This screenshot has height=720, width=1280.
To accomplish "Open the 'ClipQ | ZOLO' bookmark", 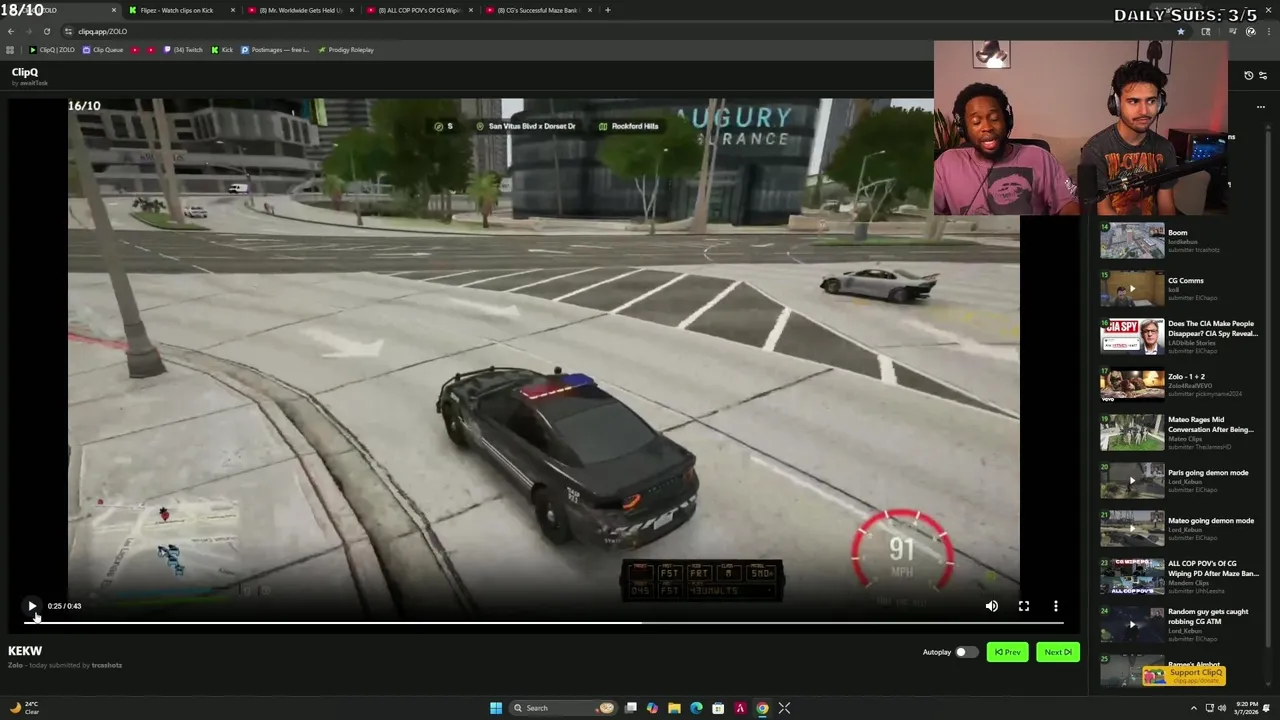I will [x=52, y=50].
